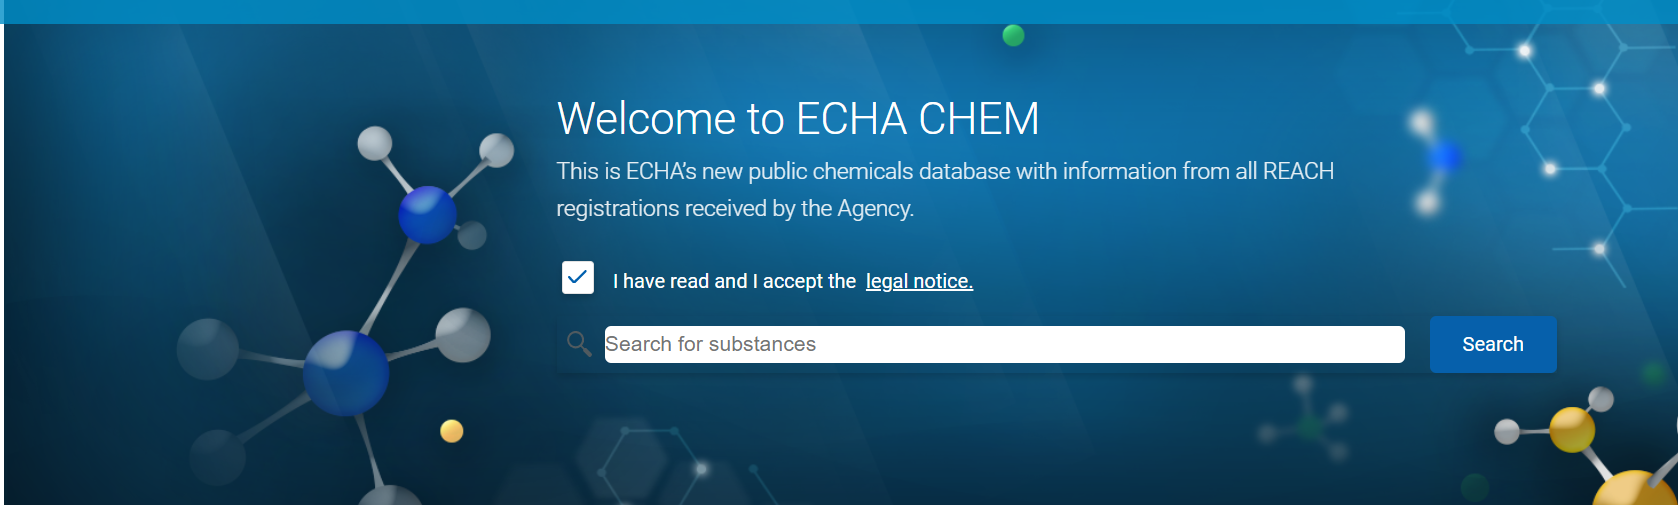The image size is (1678, 512).
Task: Click the green dot above the heading
Action: 1013,36
